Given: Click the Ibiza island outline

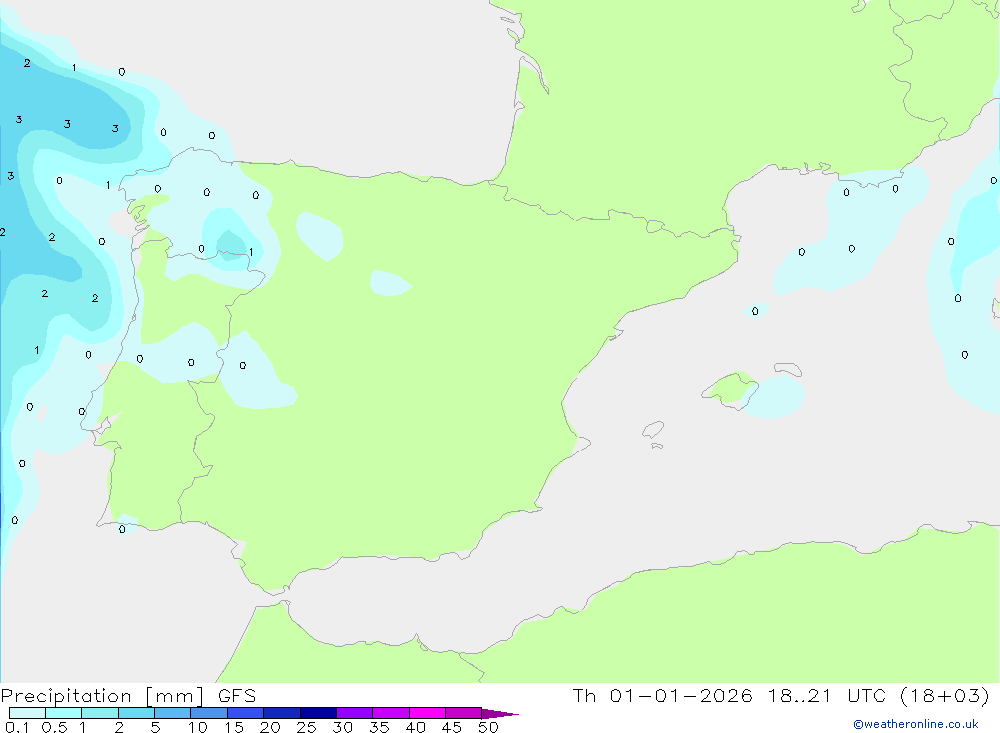Looking at the screenshot, I should coord(653,430).
